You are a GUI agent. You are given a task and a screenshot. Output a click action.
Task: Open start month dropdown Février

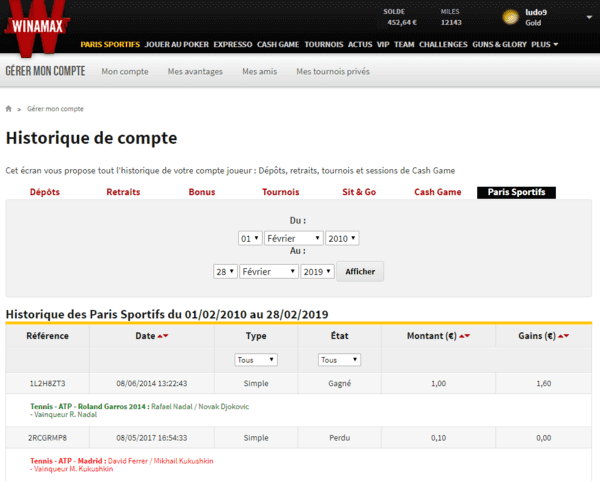(x=294, y=238)
